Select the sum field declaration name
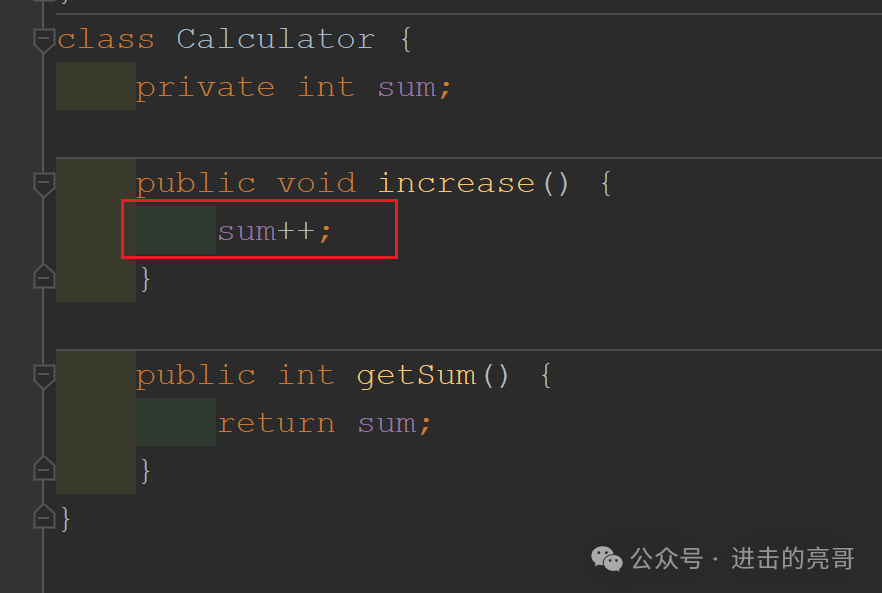882x593 pixels. coord(406,88)
